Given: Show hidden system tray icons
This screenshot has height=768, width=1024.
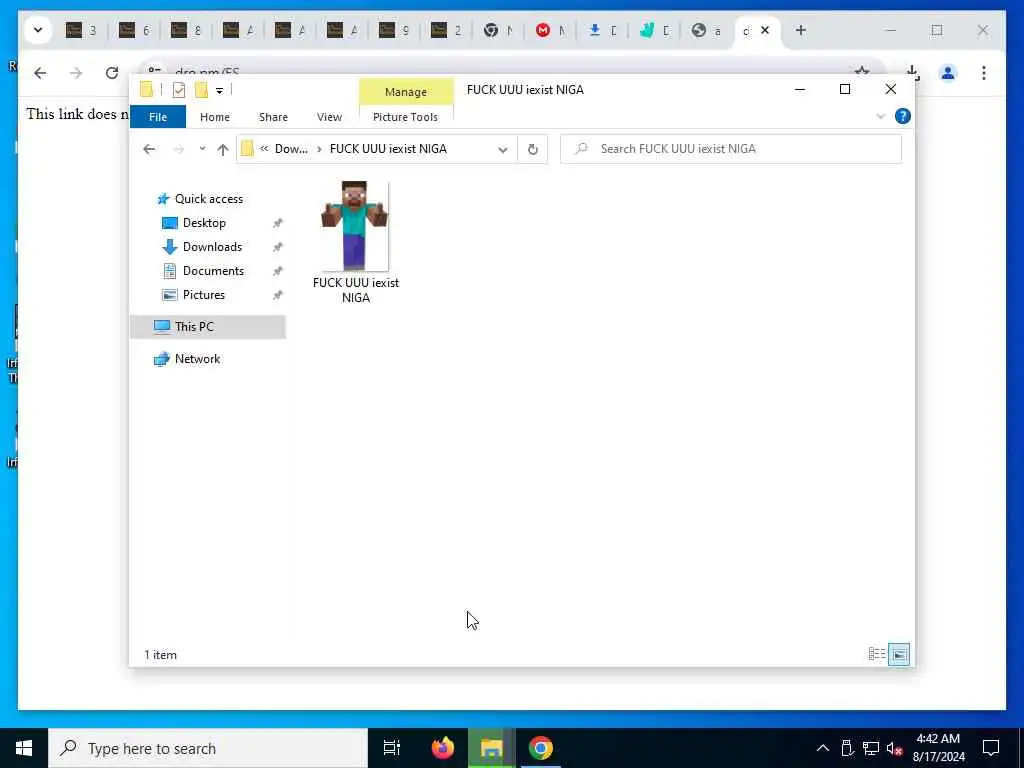Looking at the screenshot, I should (x=823, y=748).
